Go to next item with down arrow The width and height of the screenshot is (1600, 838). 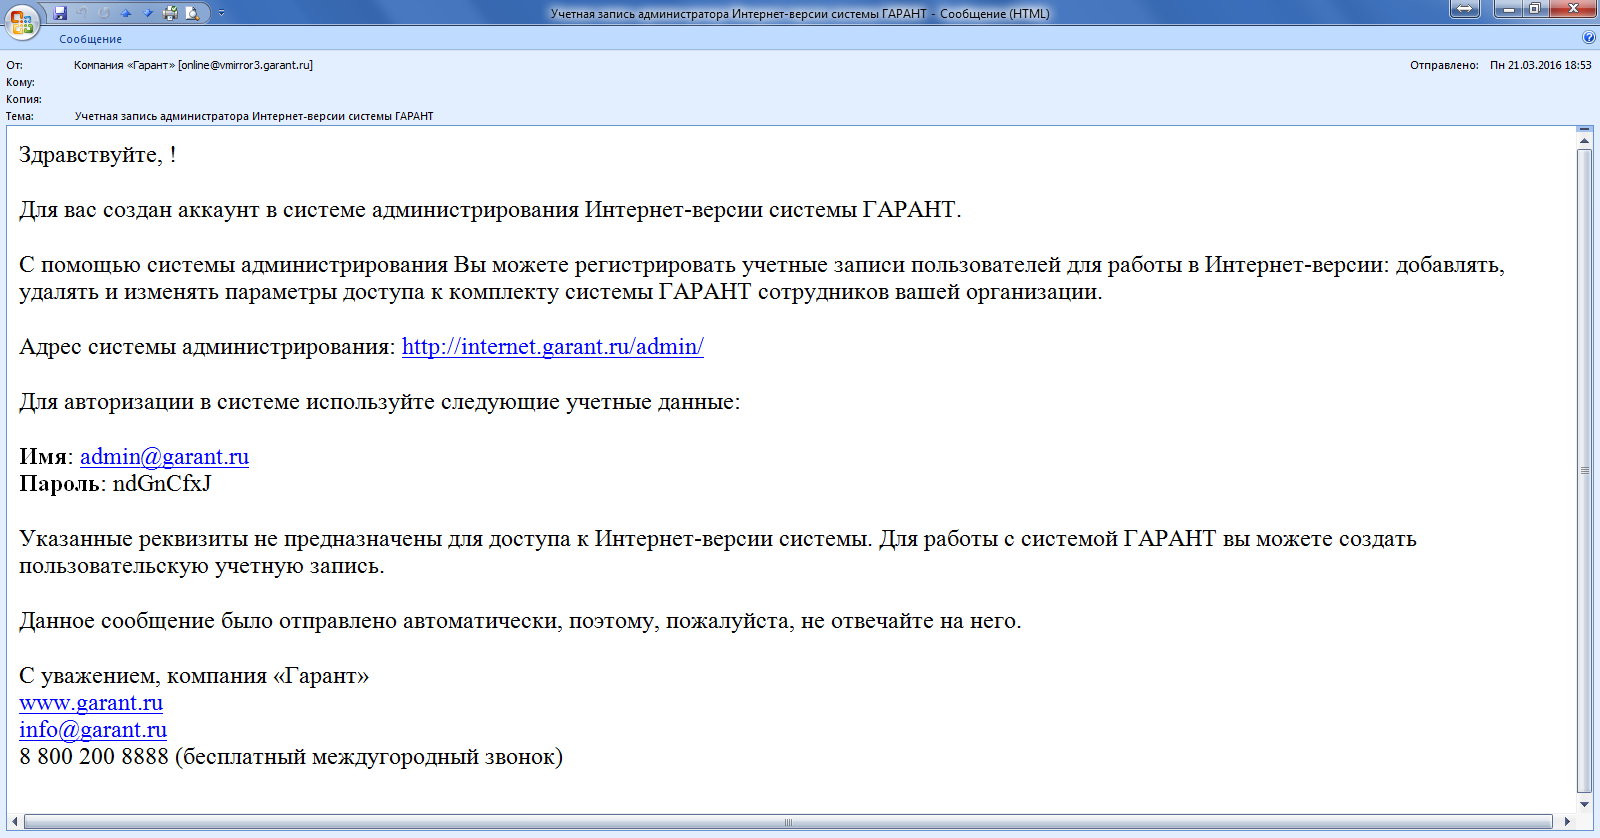148,13
